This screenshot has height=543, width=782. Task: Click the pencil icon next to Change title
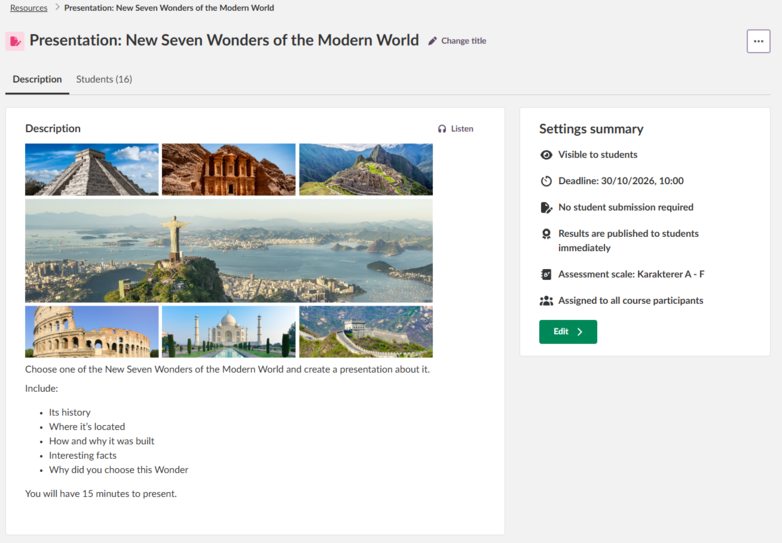click(432, 41)
